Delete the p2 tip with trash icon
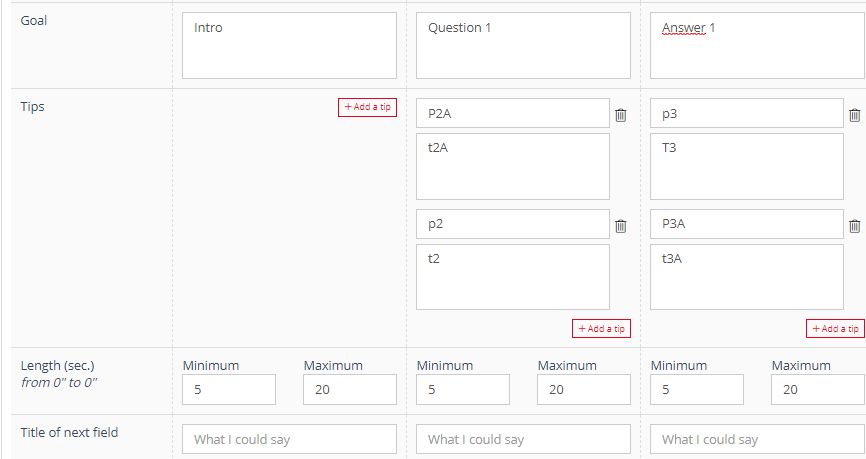Image resolution: width=866 pixels, height=459 pixels. click(621, 226)
